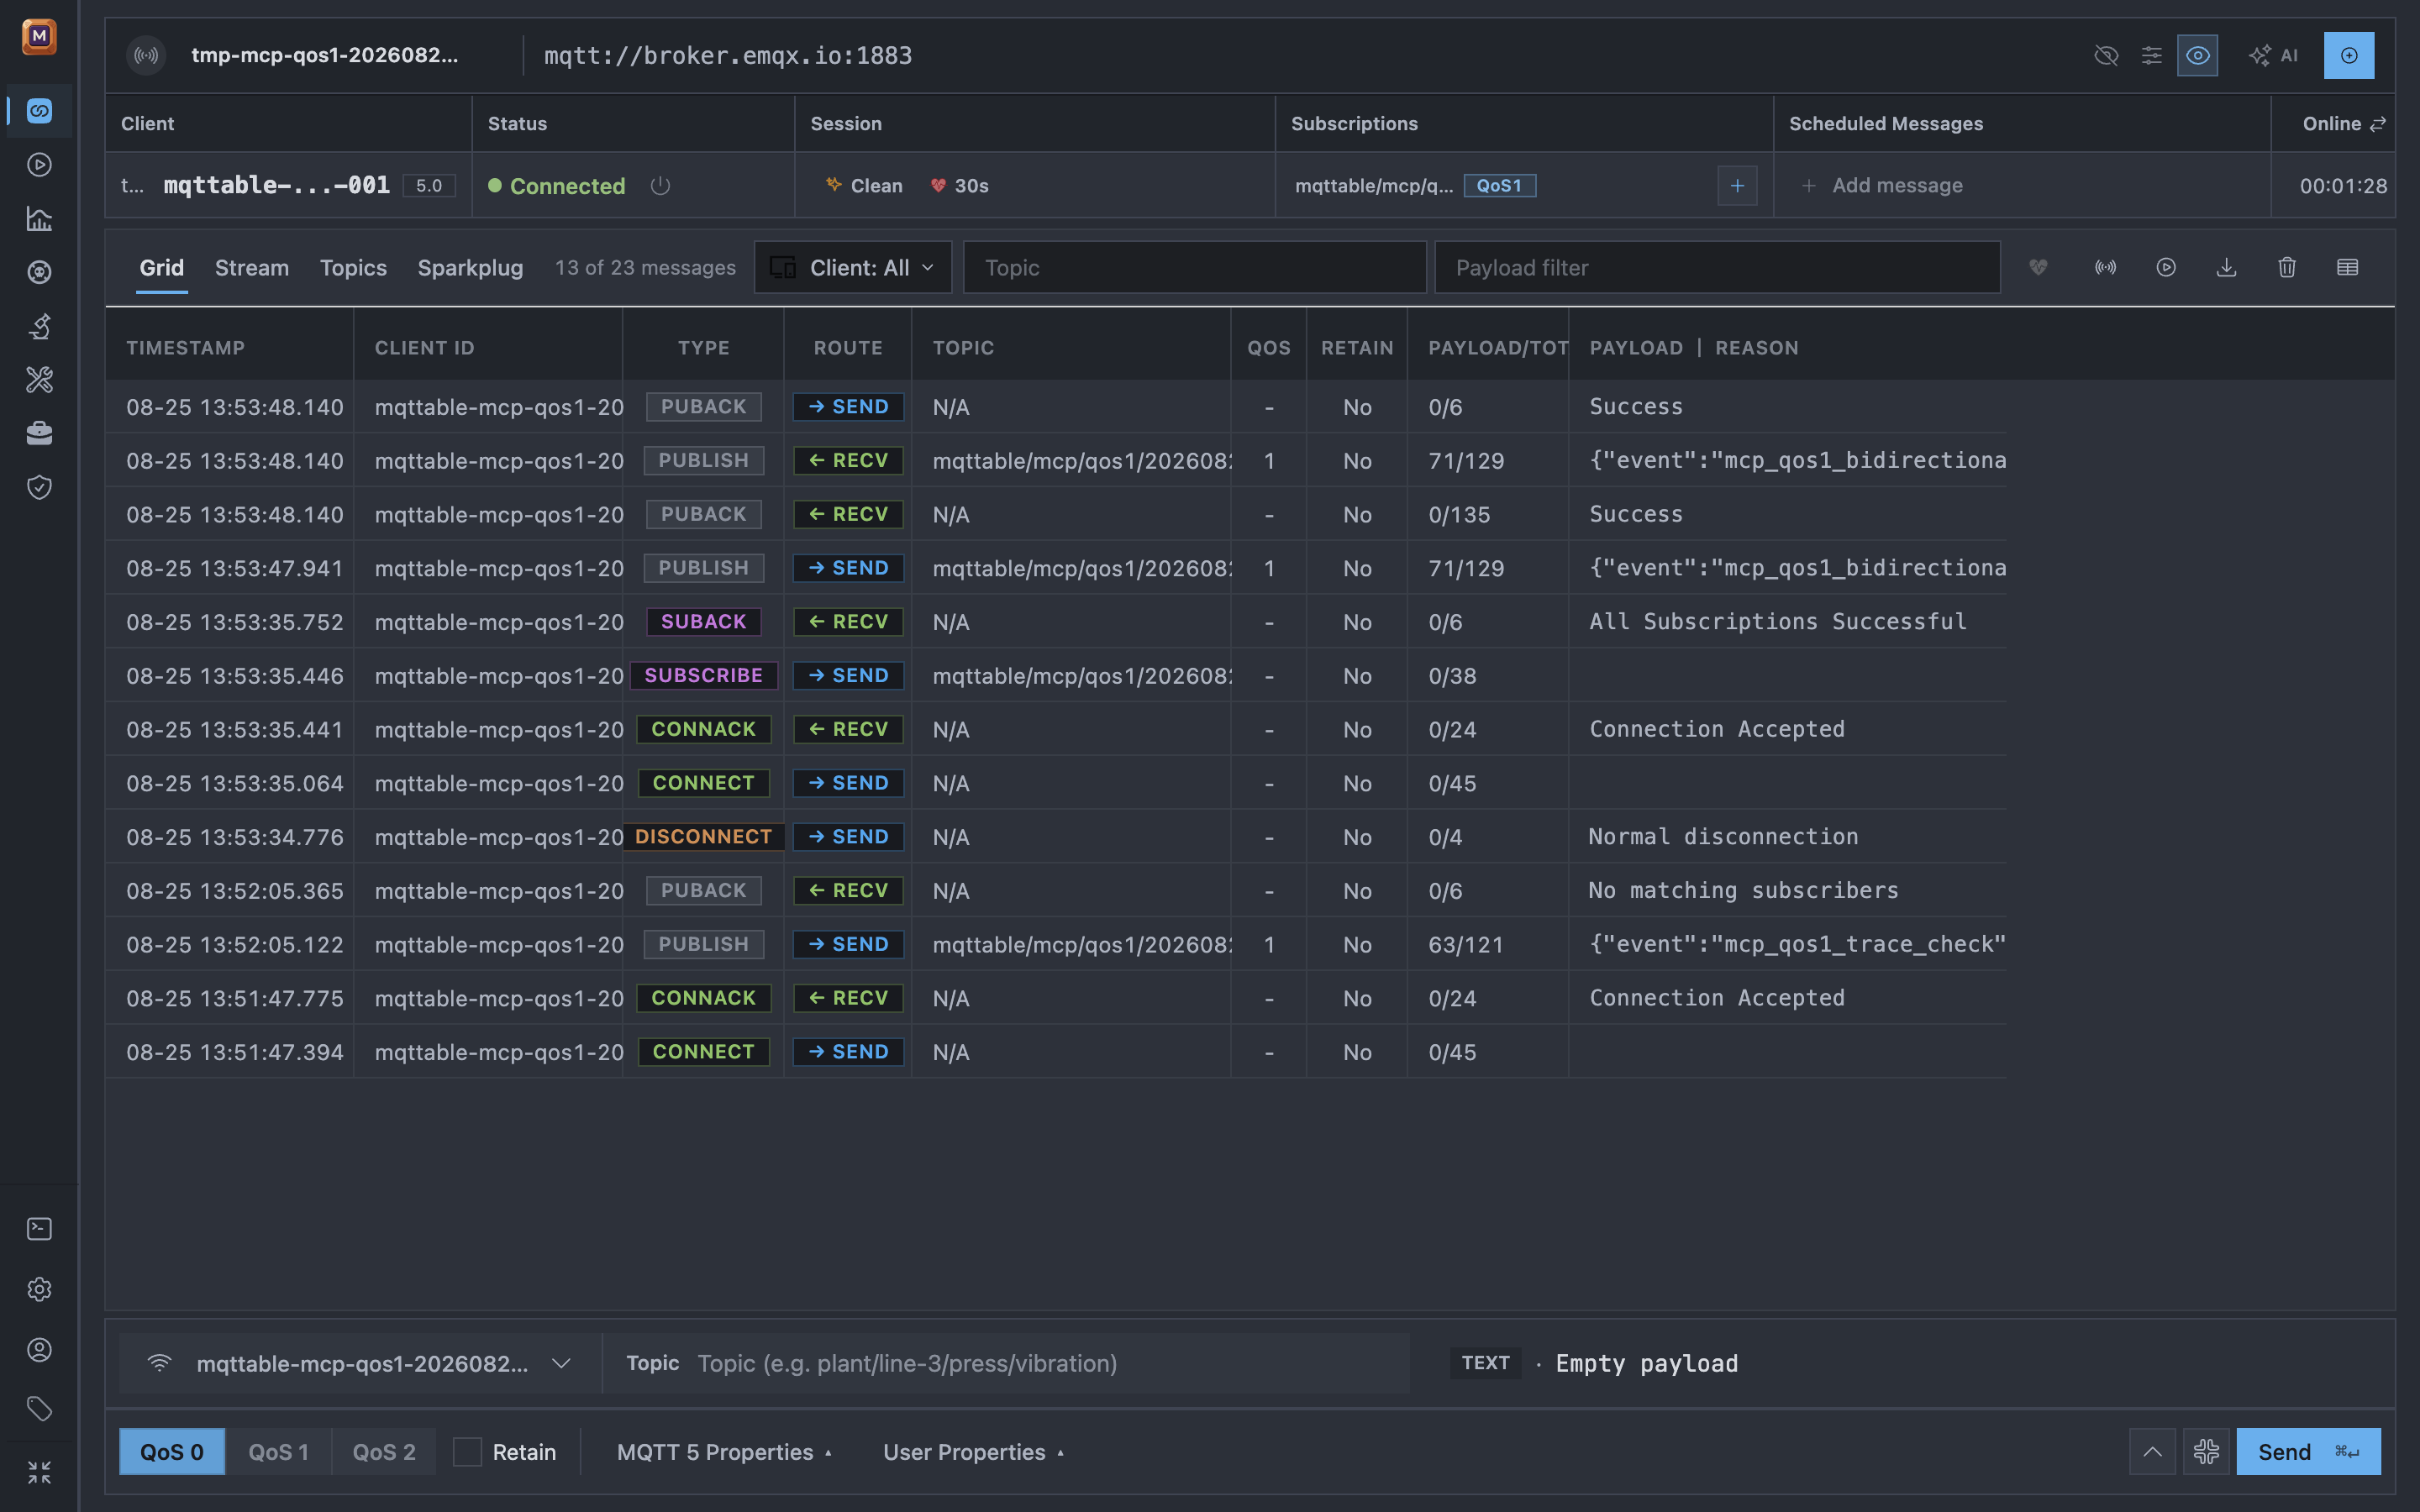Open the chart analytics sidebar icon
2420x1512 pixels.
(x=39, y=219)
